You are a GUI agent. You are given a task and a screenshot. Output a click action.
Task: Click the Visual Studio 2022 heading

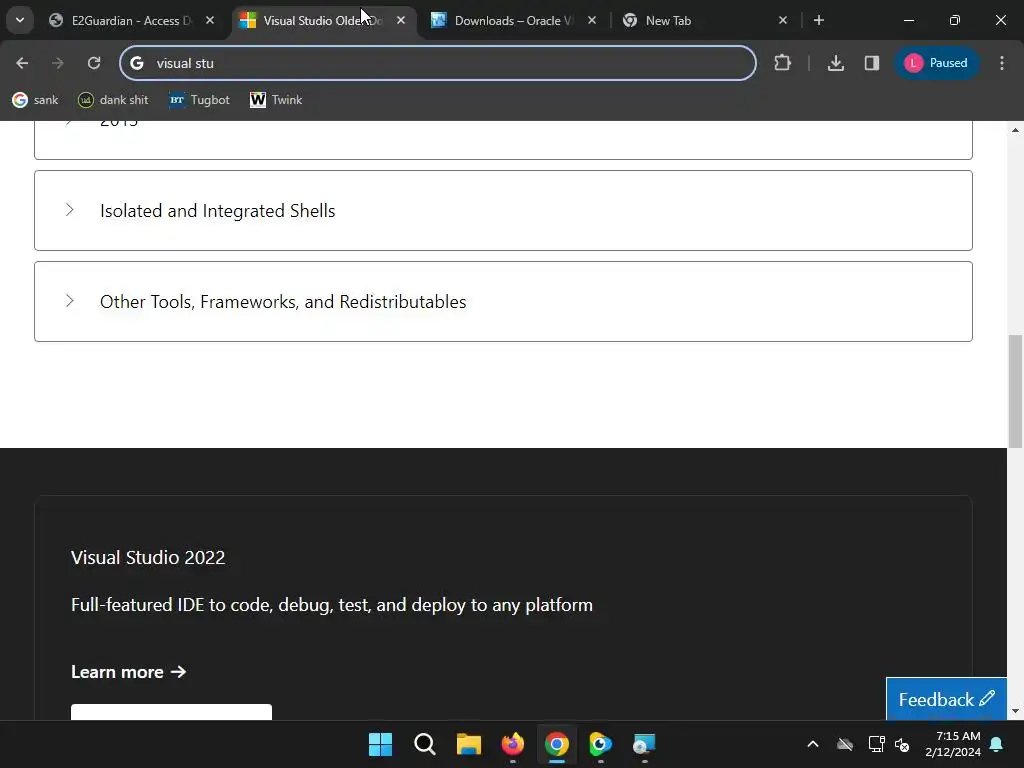point(148,557)
